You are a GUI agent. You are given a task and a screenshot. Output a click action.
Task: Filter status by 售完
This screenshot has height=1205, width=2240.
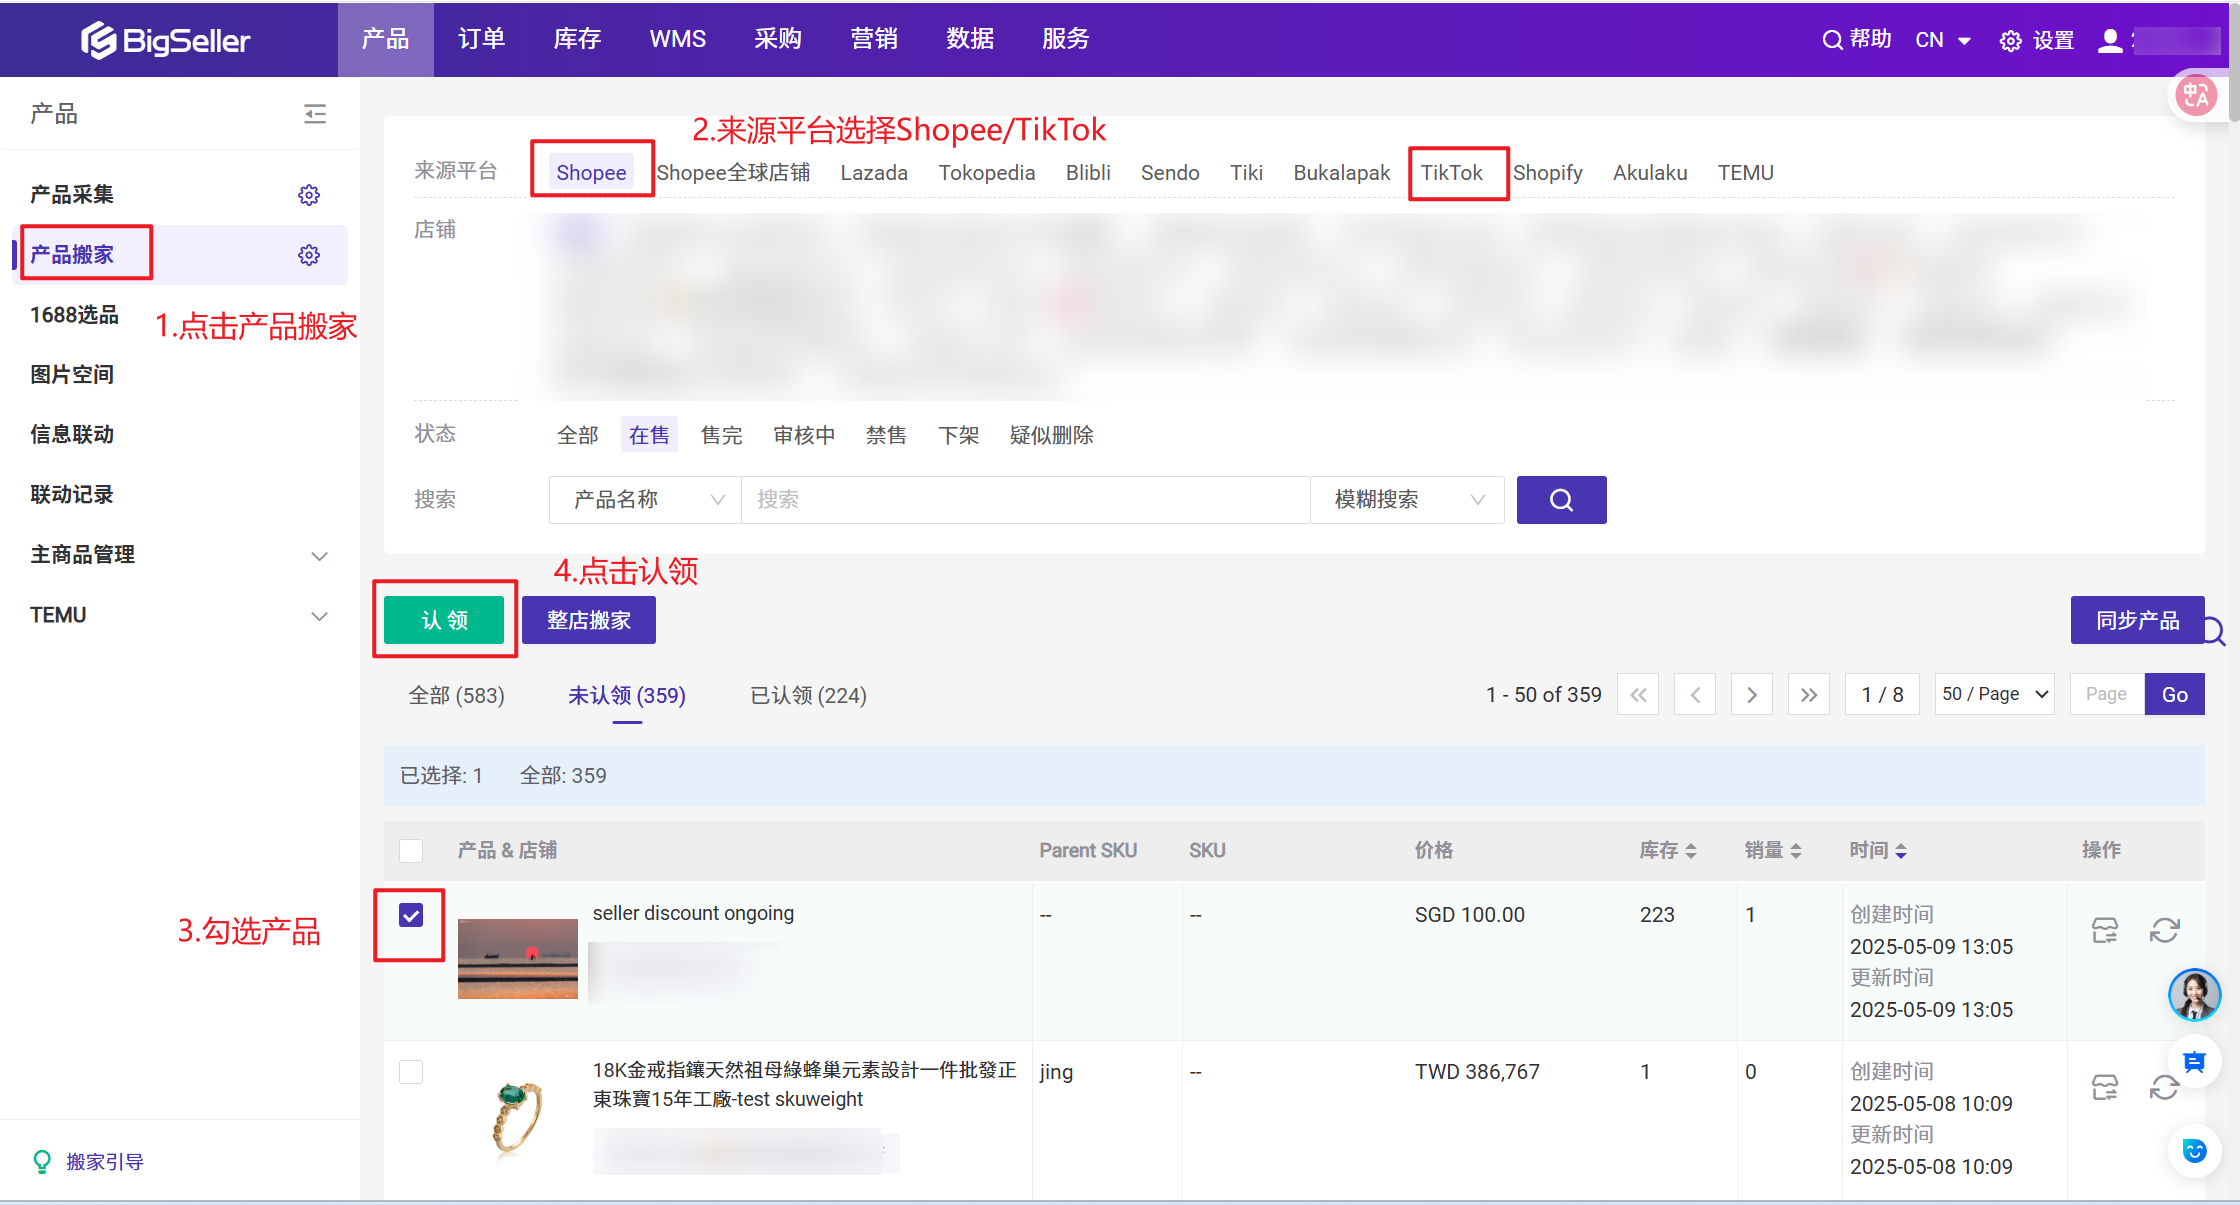[x=721, y=435]
